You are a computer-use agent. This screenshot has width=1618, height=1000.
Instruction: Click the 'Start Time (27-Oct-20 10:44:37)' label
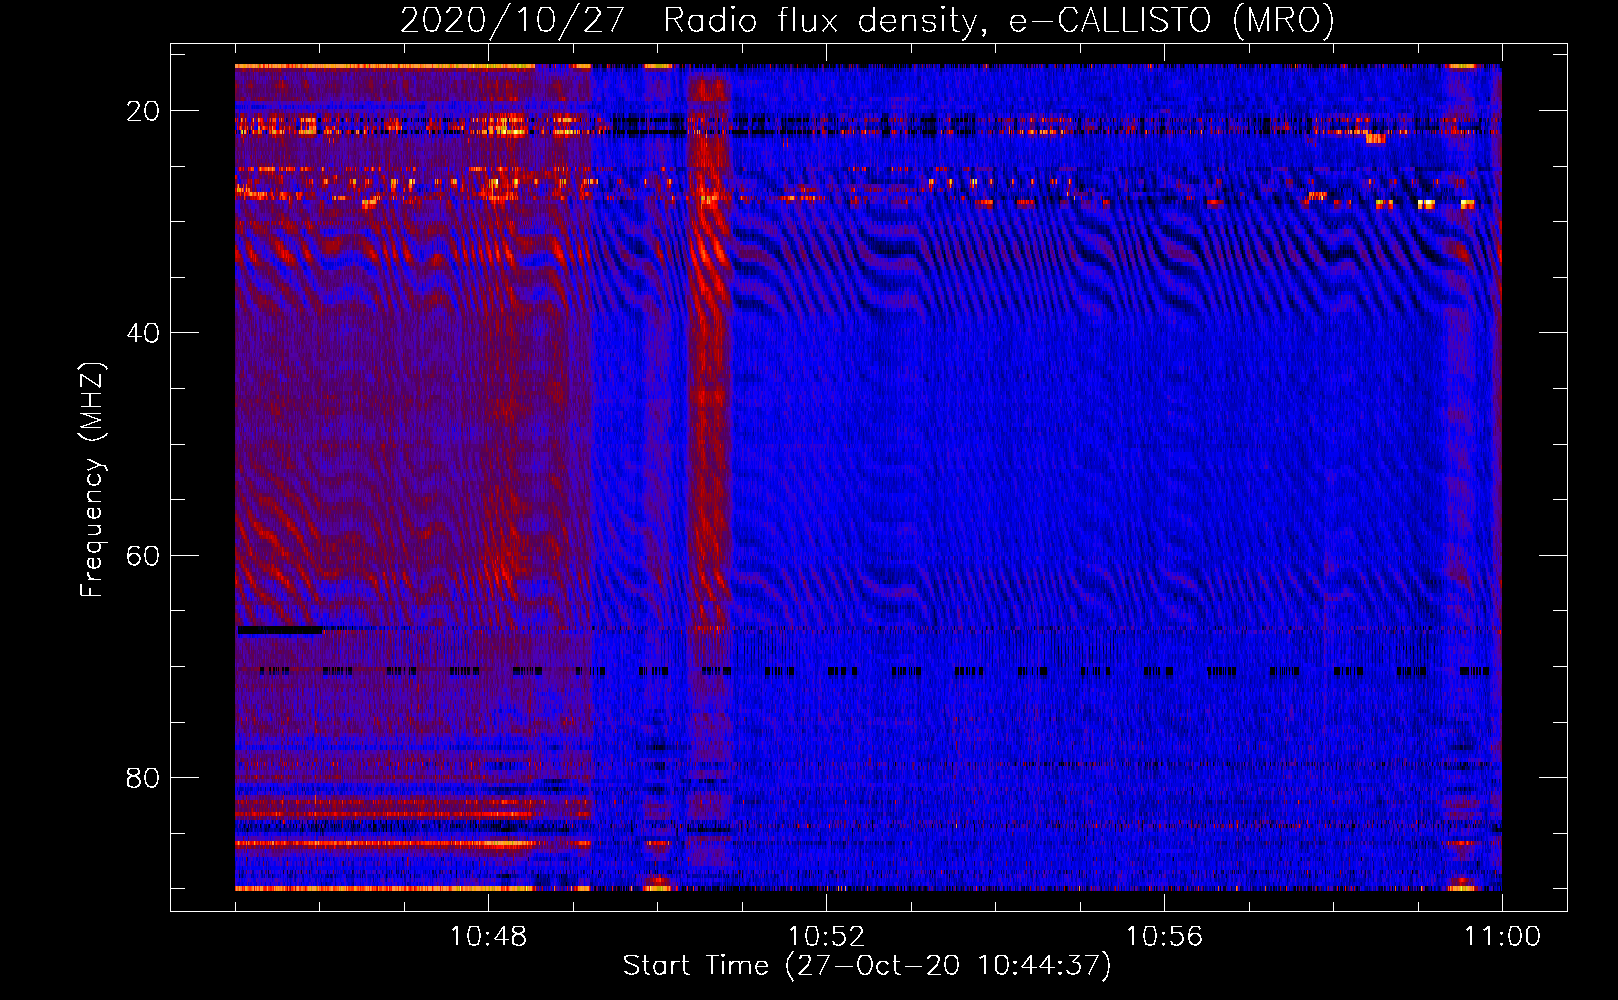click(x=867, y=966)
